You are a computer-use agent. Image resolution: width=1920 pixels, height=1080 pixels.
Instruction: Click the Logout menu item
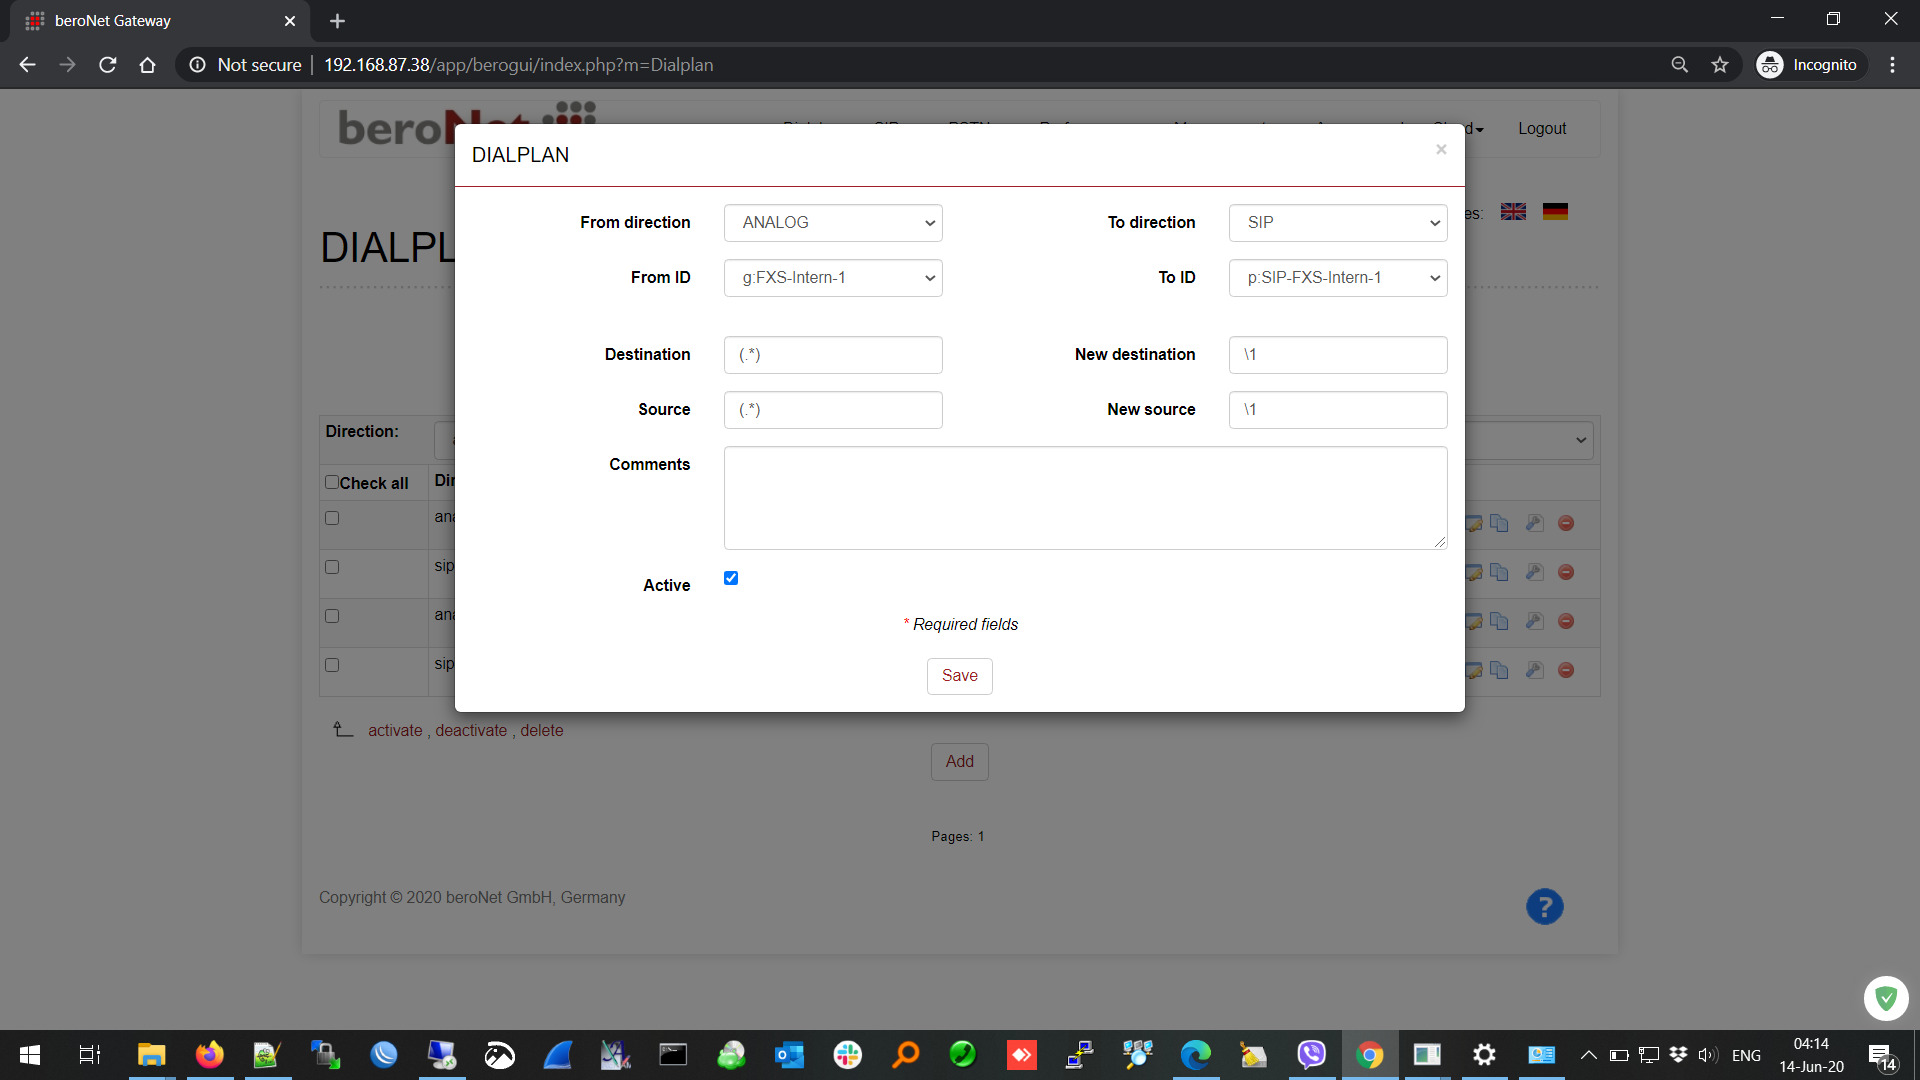point(1541,129)
